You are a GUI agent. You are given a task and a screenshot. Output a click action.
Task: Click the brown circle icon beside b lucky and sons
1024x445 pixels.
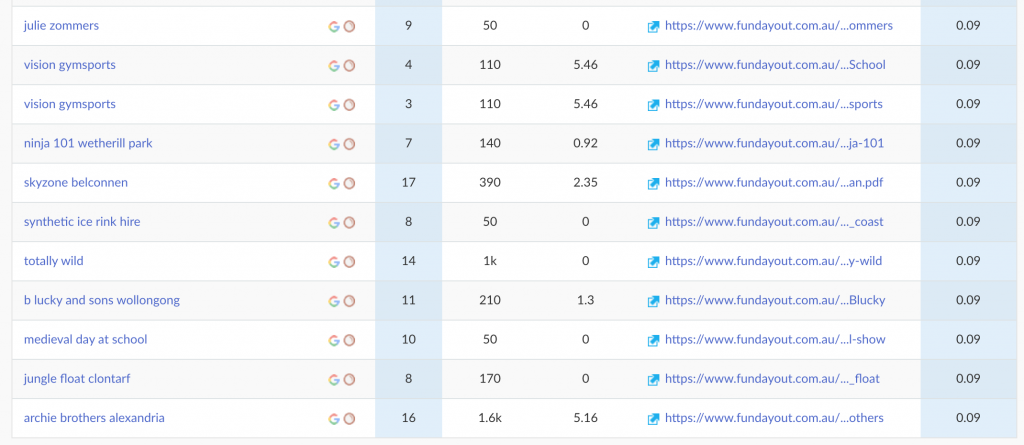click(349, 301)
